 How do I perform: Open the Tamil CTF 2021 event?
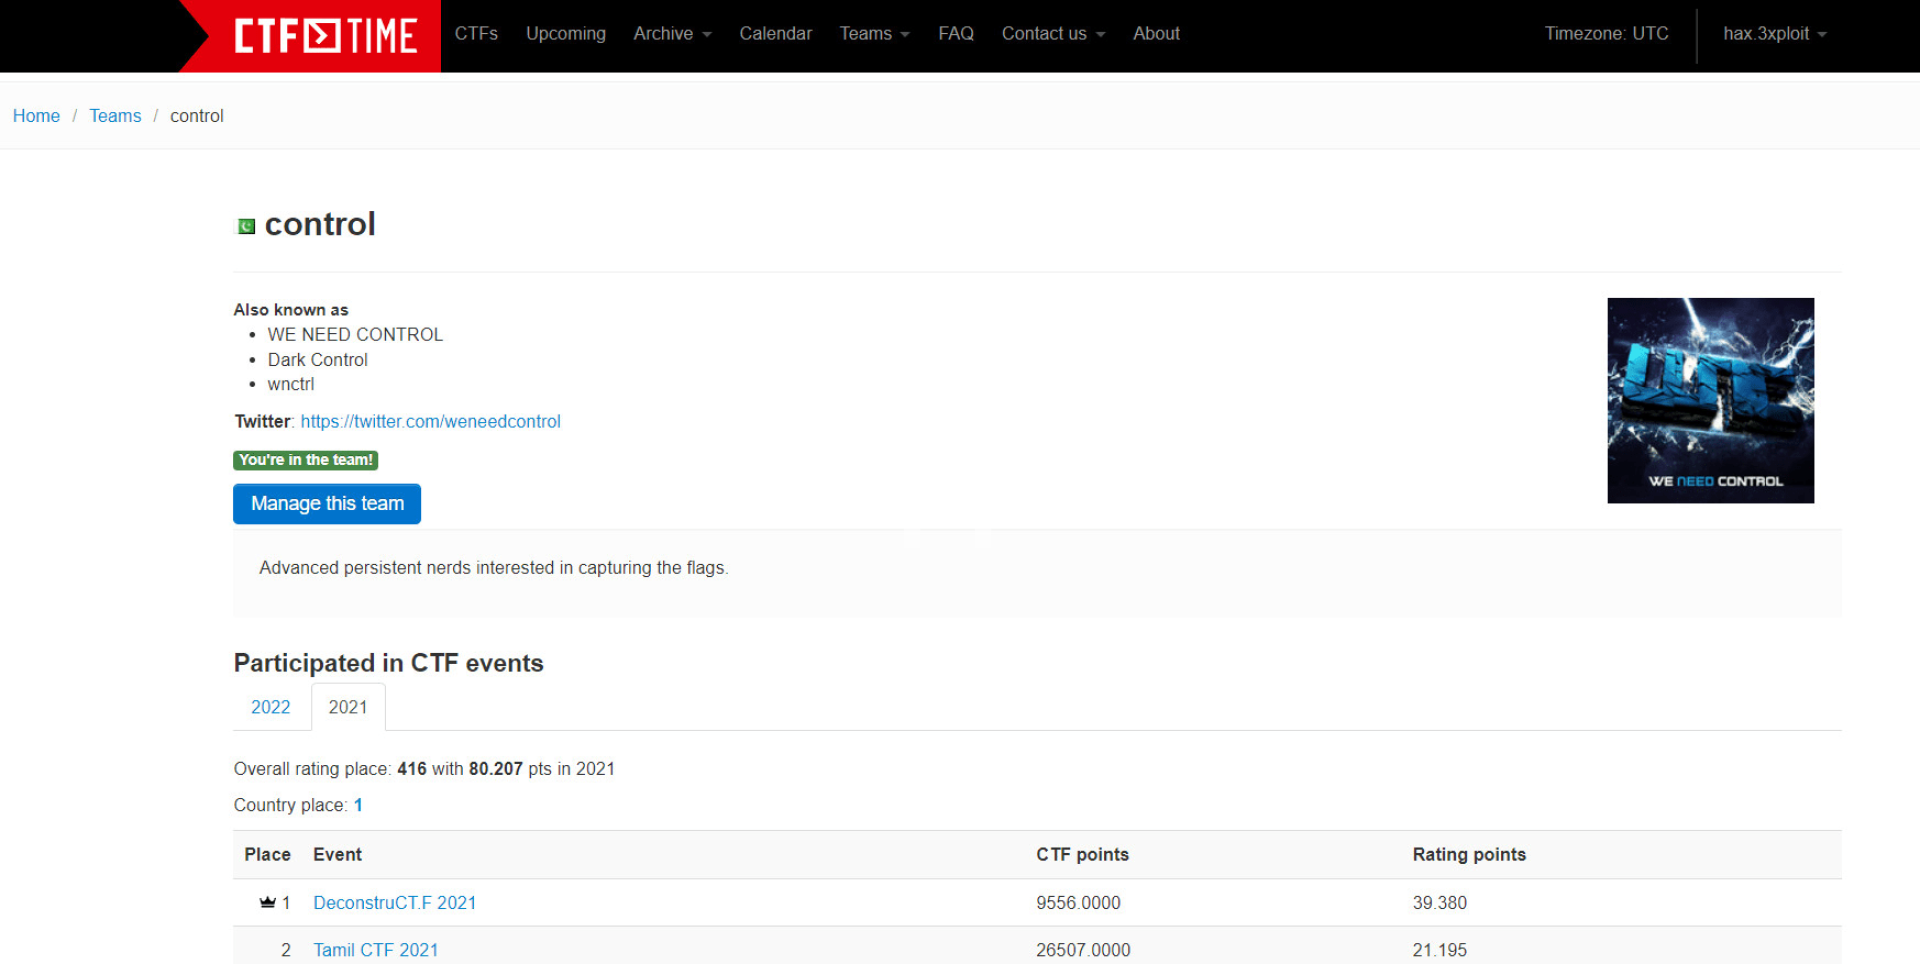click(x=375, y=950)
